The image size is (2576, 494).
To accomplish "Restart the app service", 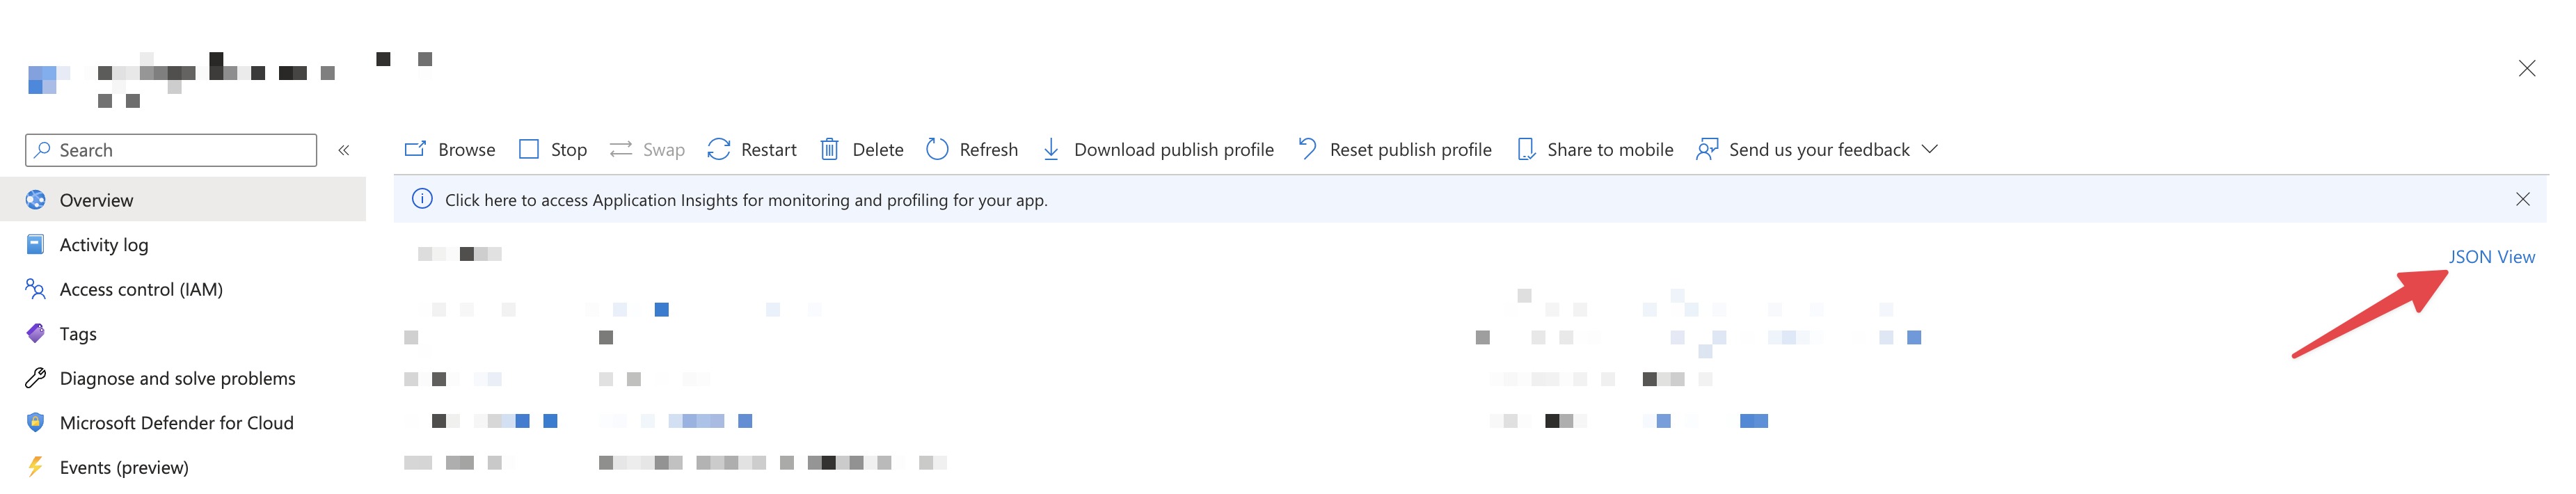I will click(751, 149).
